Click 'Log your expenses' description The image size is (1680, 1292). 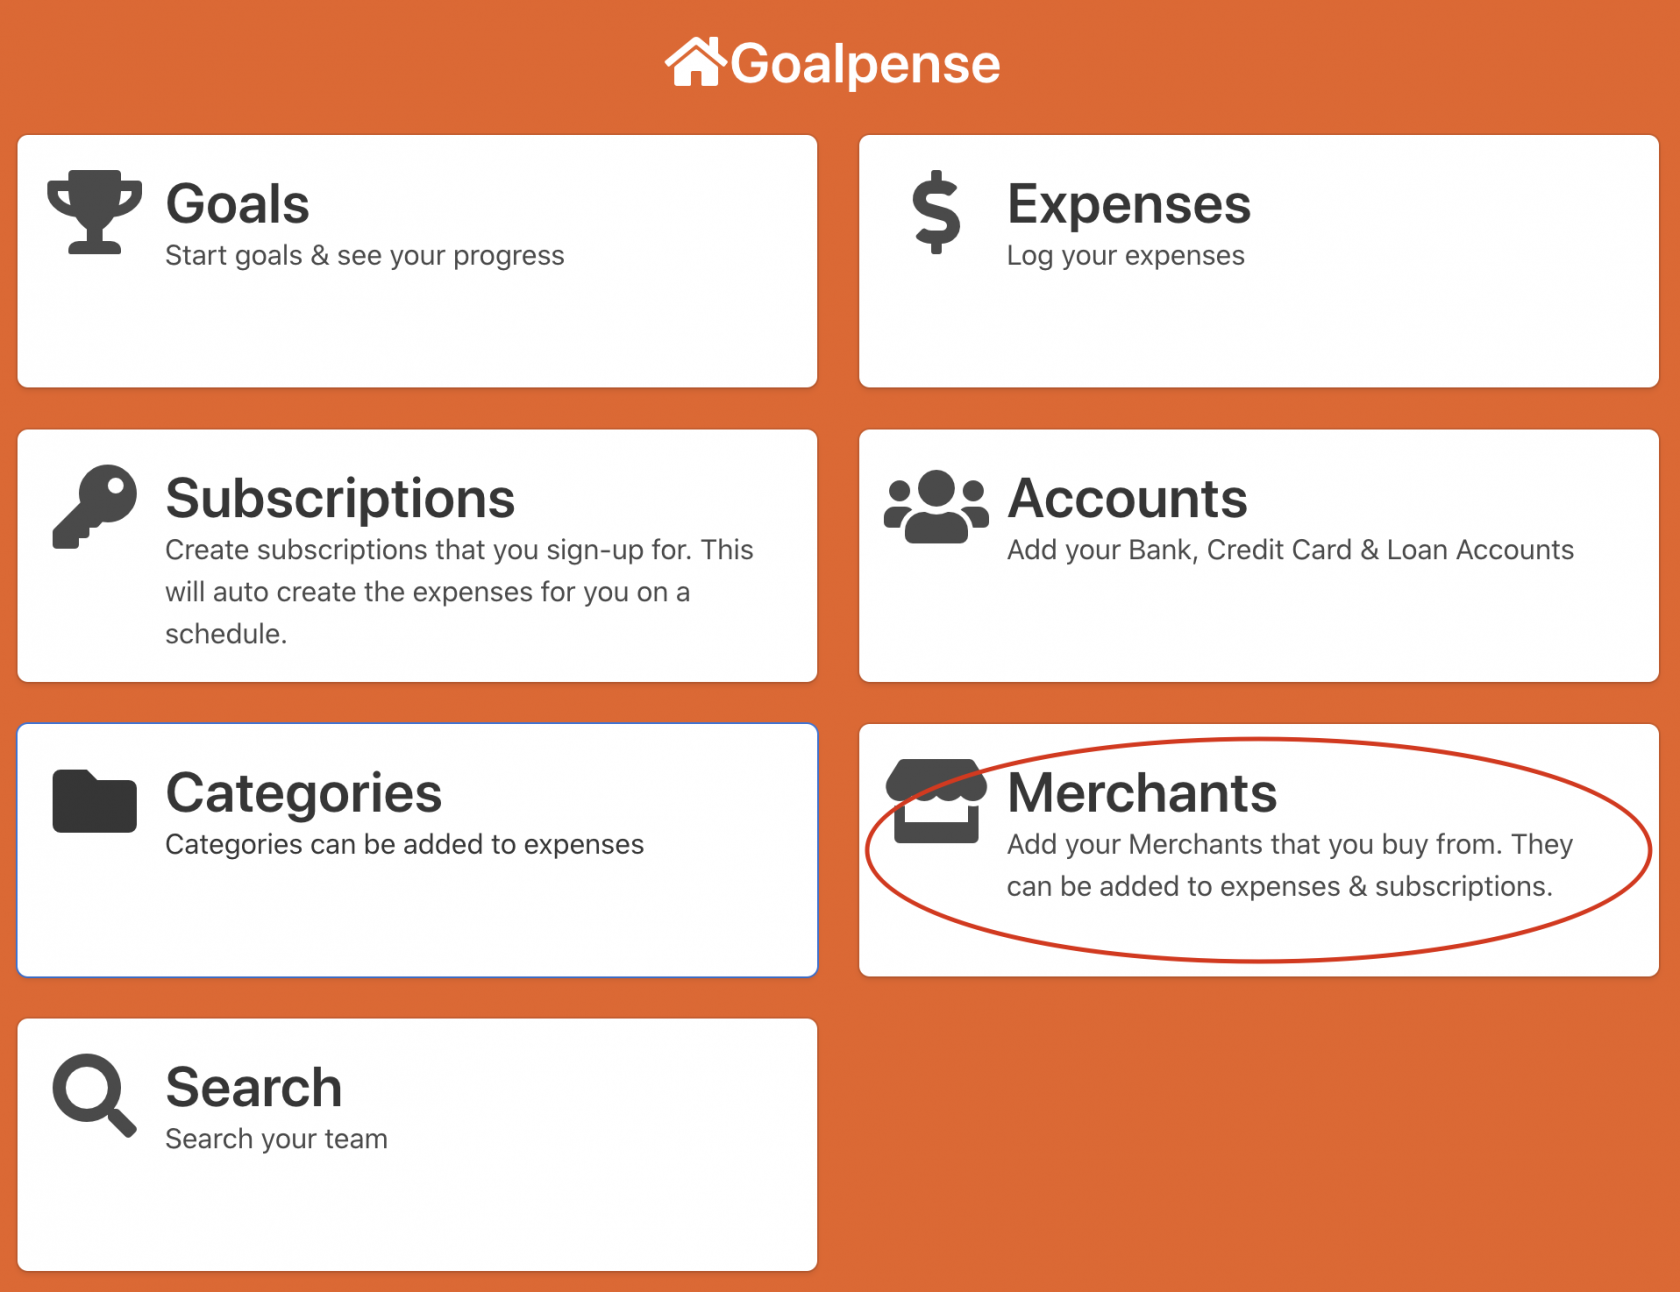click(1126, 256)
